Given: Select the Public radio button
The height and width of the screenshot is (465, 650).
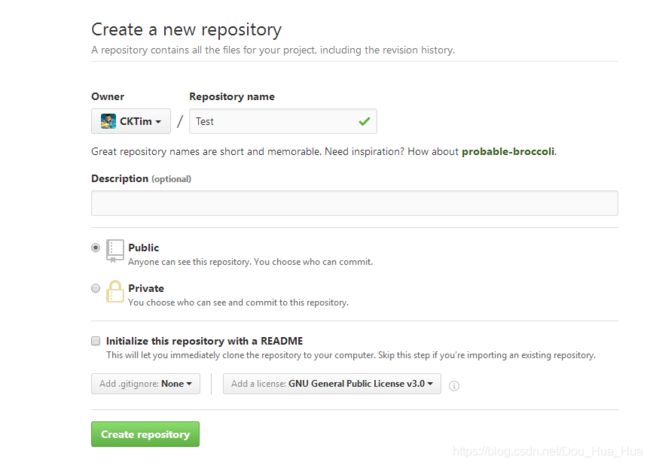Looking at the screenshot, I should pos(95,247).
